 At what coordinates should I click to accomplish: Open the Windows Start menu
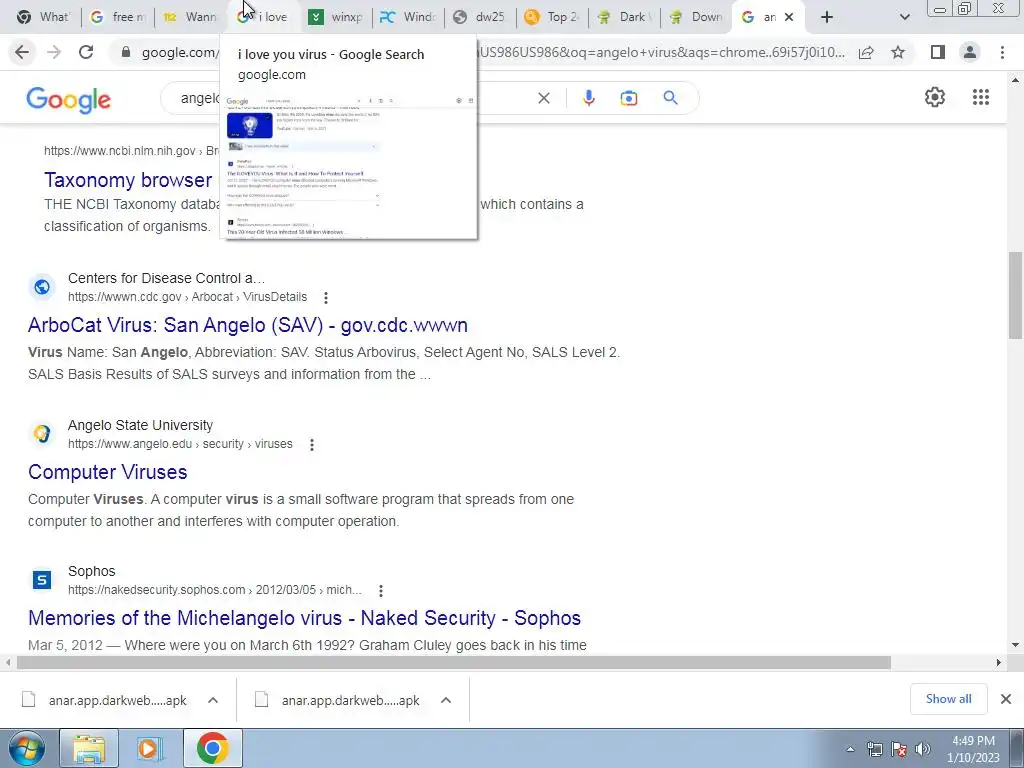(x=26, y=748)
